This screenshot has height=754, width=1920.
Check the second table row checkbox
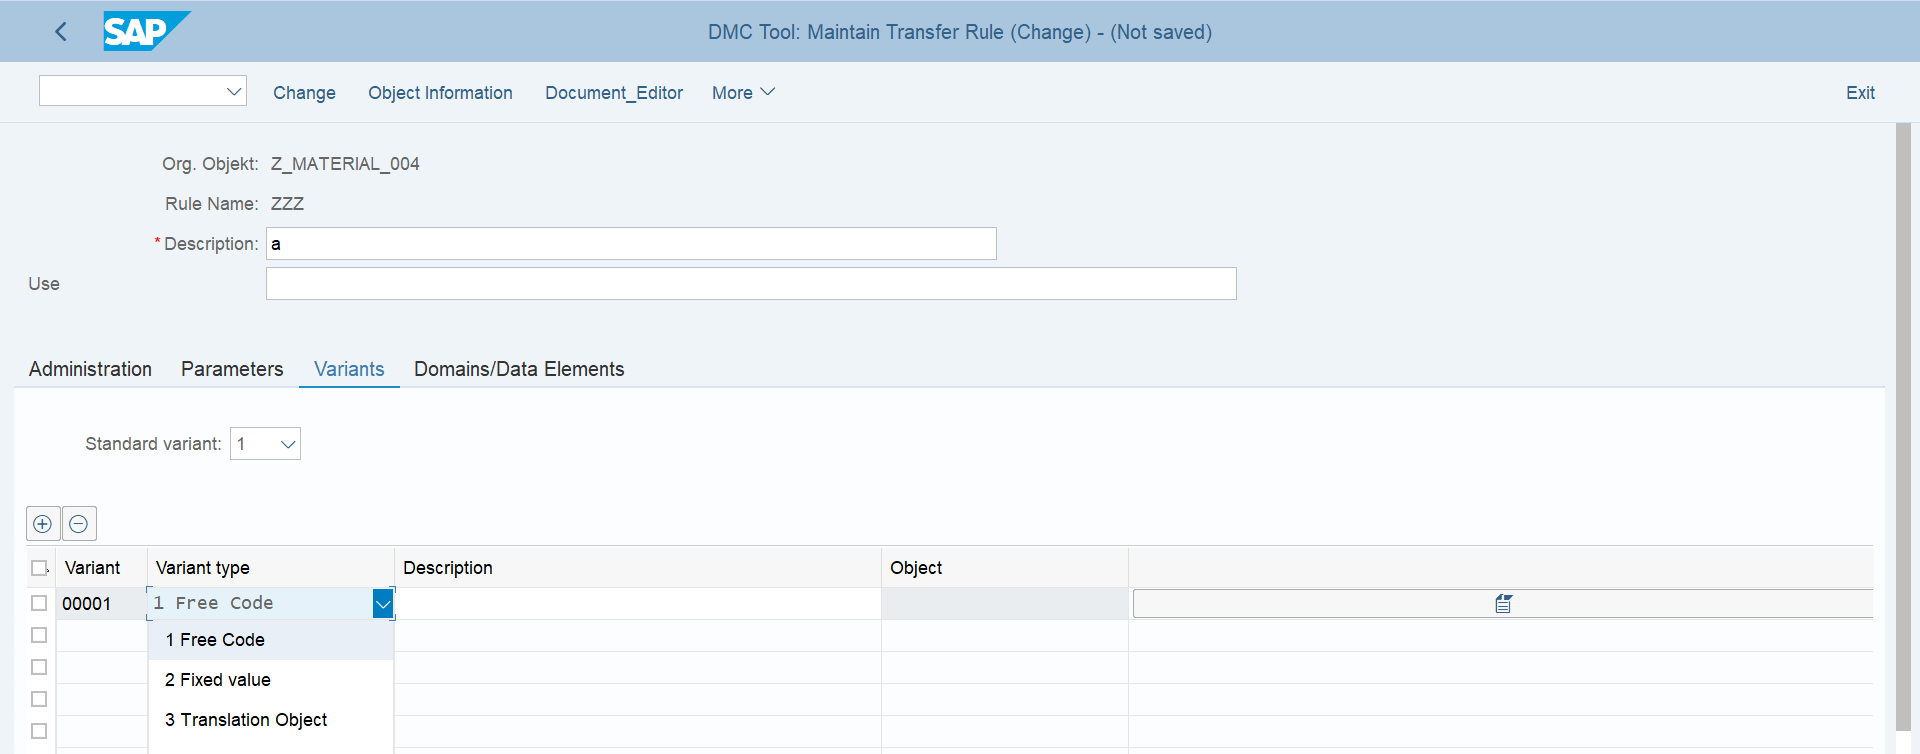[39, 635]
